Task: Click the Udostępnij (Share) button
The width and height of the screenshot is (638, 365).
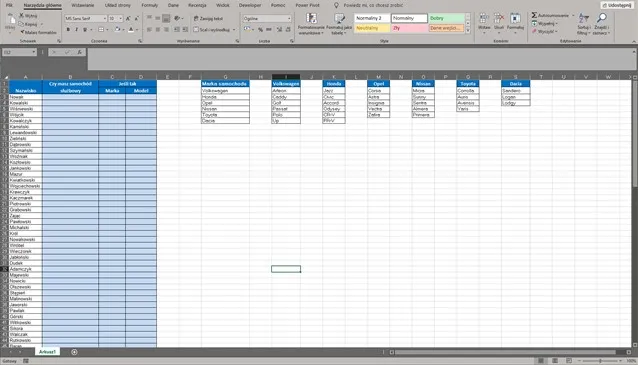Action: [x=617, y=5]
